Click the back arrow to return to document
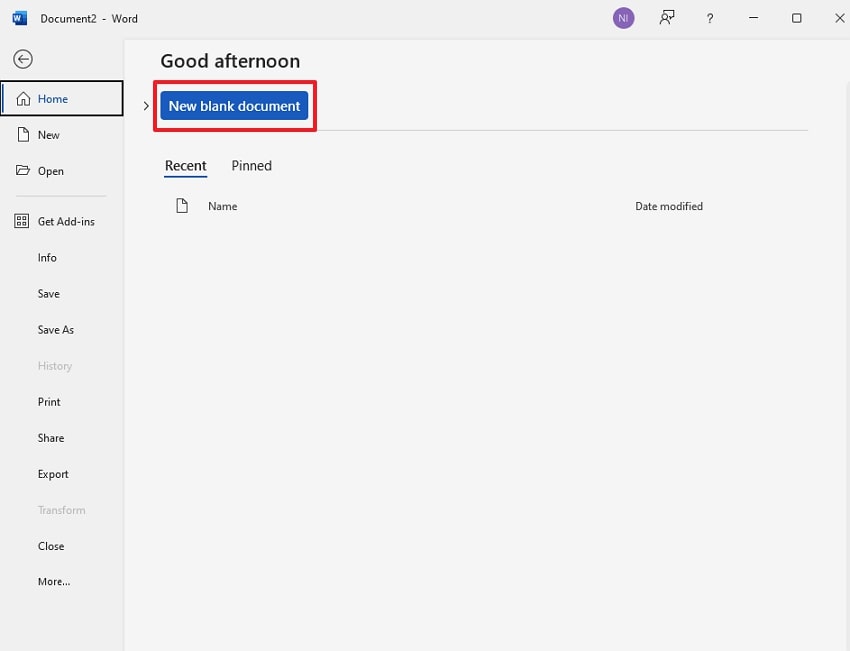The image size is (850, 651). (x=23, y=59)
